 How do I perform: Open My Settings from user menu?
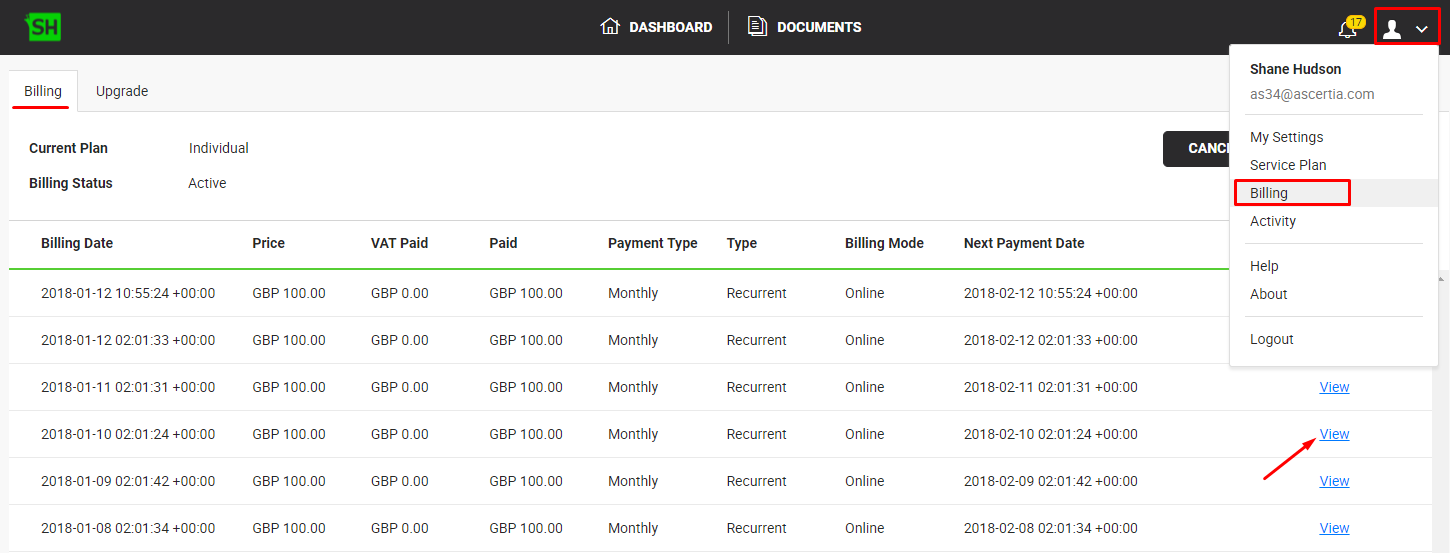(1286, 137)
